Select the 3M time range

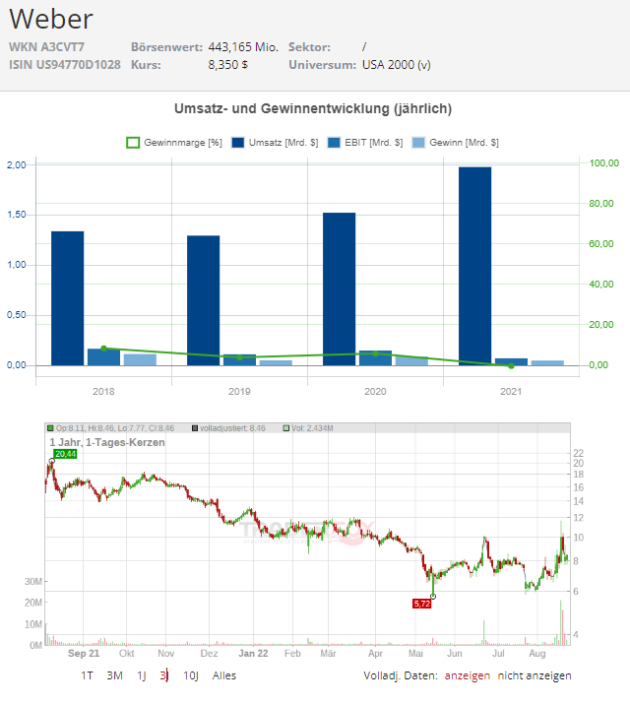click(115, 676)
